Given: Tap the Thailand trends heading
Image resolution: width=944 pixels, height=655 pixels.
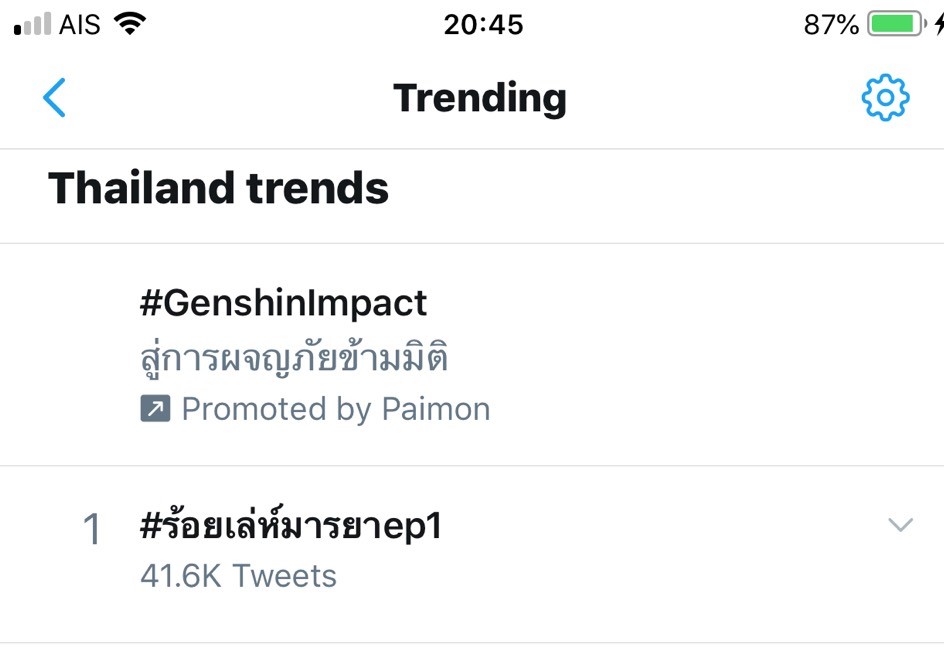Looking at the screenshot, I should coord(218,187).
